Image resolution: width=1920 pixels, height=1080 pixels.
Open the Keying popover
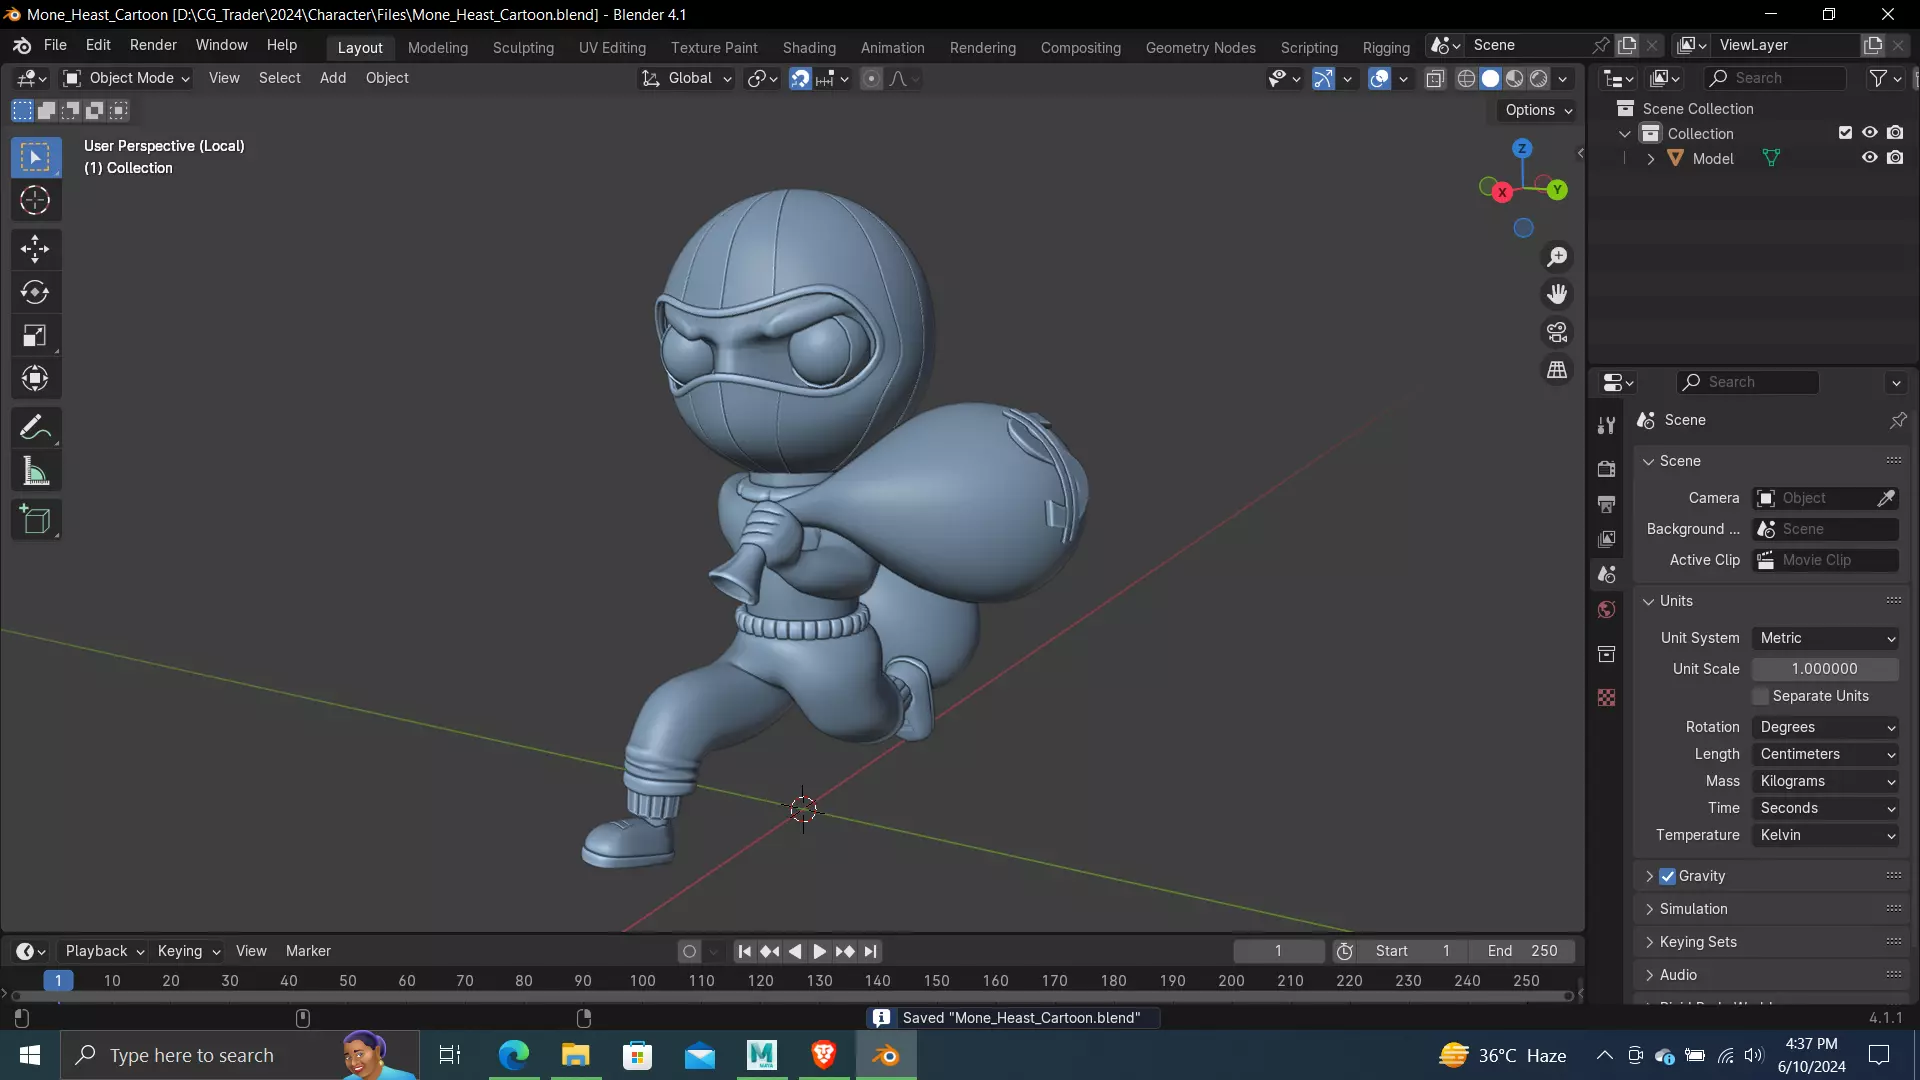188,951
